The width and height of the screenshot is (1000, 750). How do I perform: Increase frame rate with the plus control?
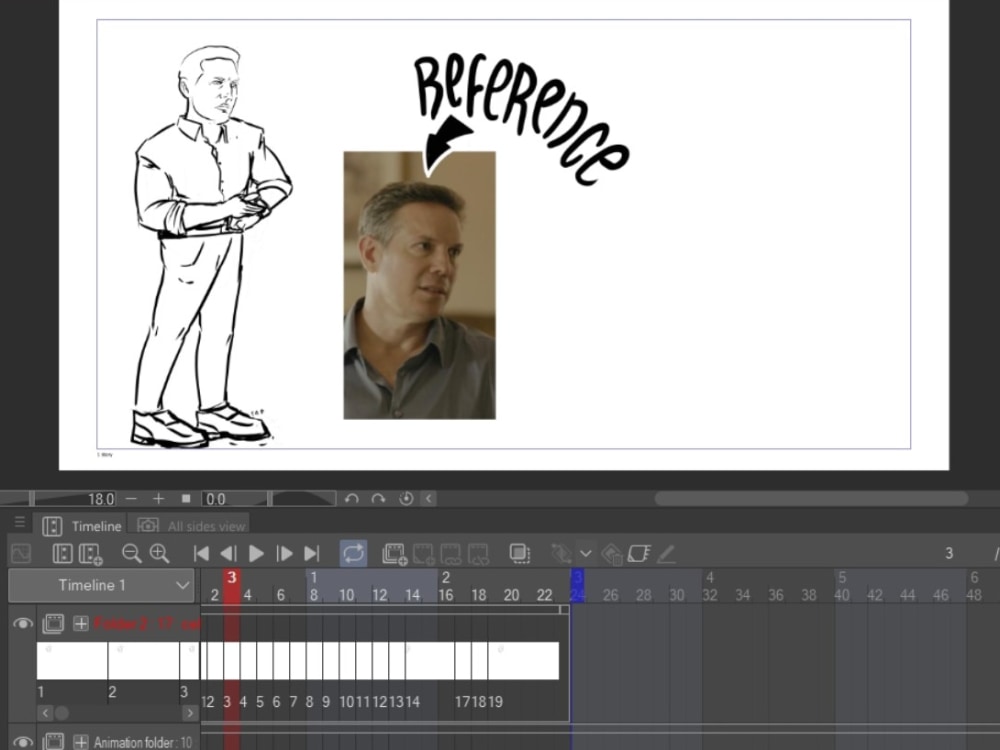(157, 499)
